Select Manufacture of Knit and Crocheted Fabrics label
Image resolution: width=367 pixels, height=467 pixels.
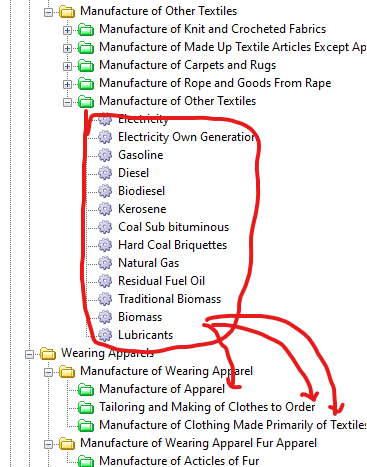coord(212,29)
